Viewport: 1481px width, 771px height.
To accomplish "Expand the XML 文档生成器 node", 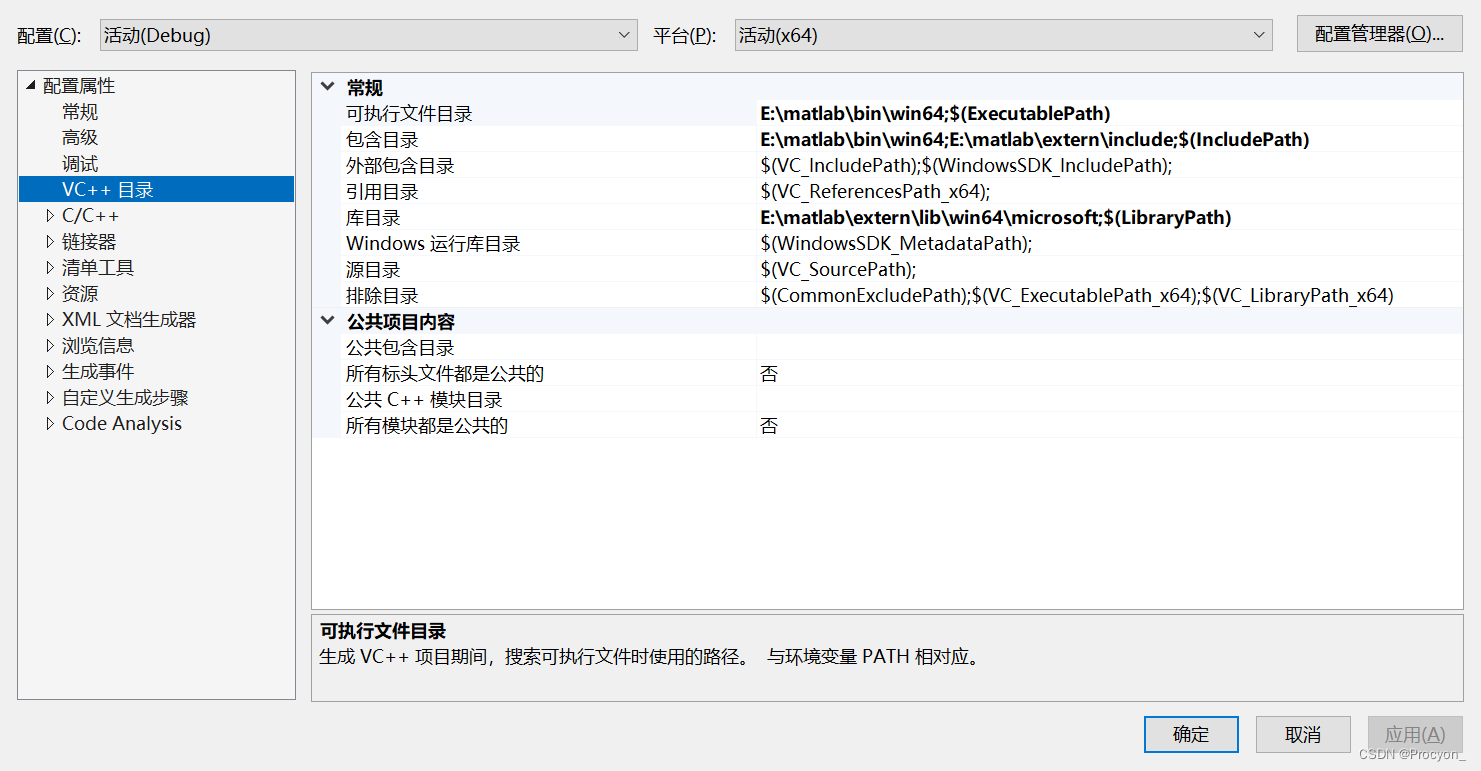I will [50, 319].
